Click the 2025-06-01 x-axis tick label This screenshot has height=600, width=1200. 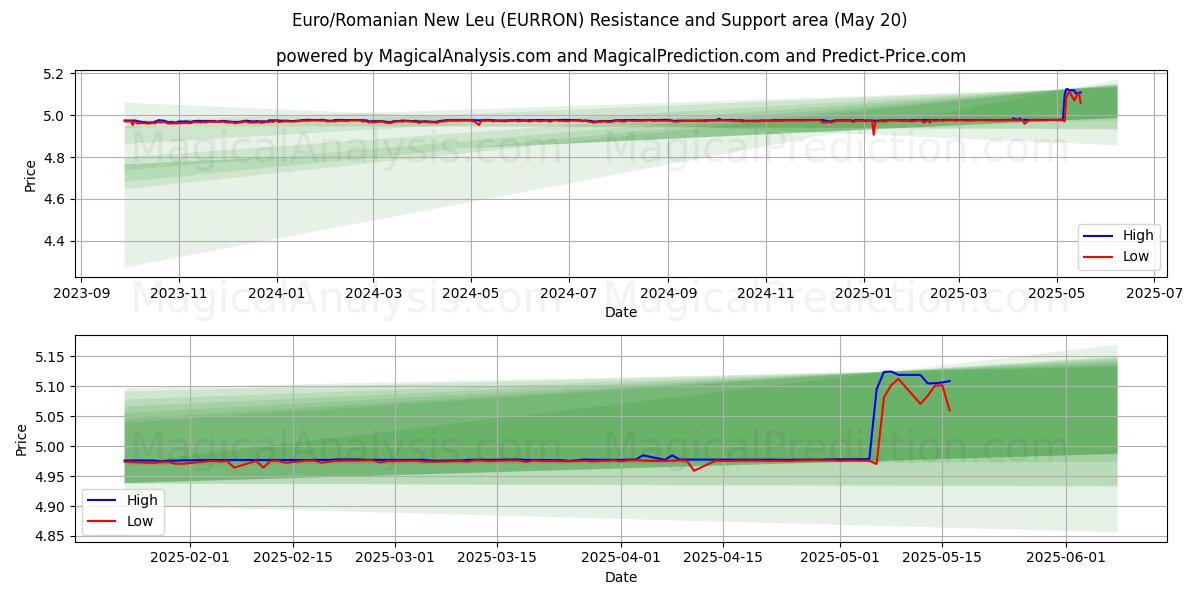click(x=1065, y=558)
